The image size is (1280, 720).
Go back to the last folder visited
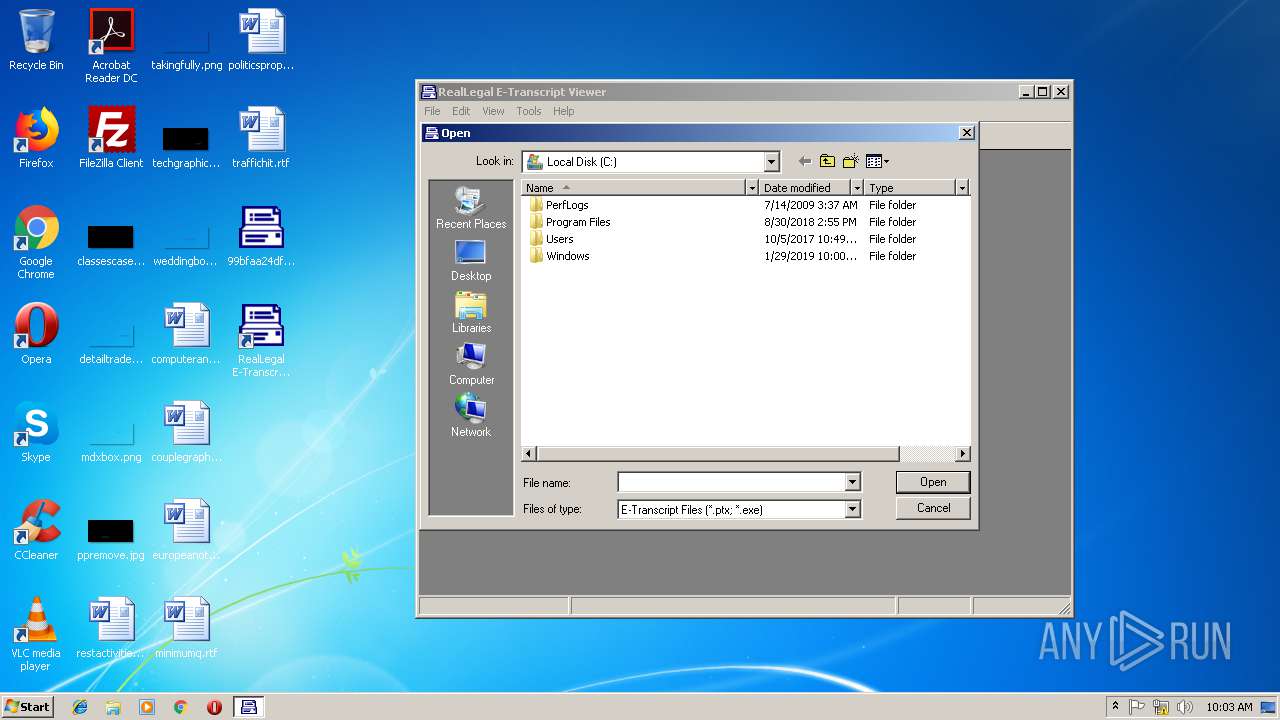[804, 161]
